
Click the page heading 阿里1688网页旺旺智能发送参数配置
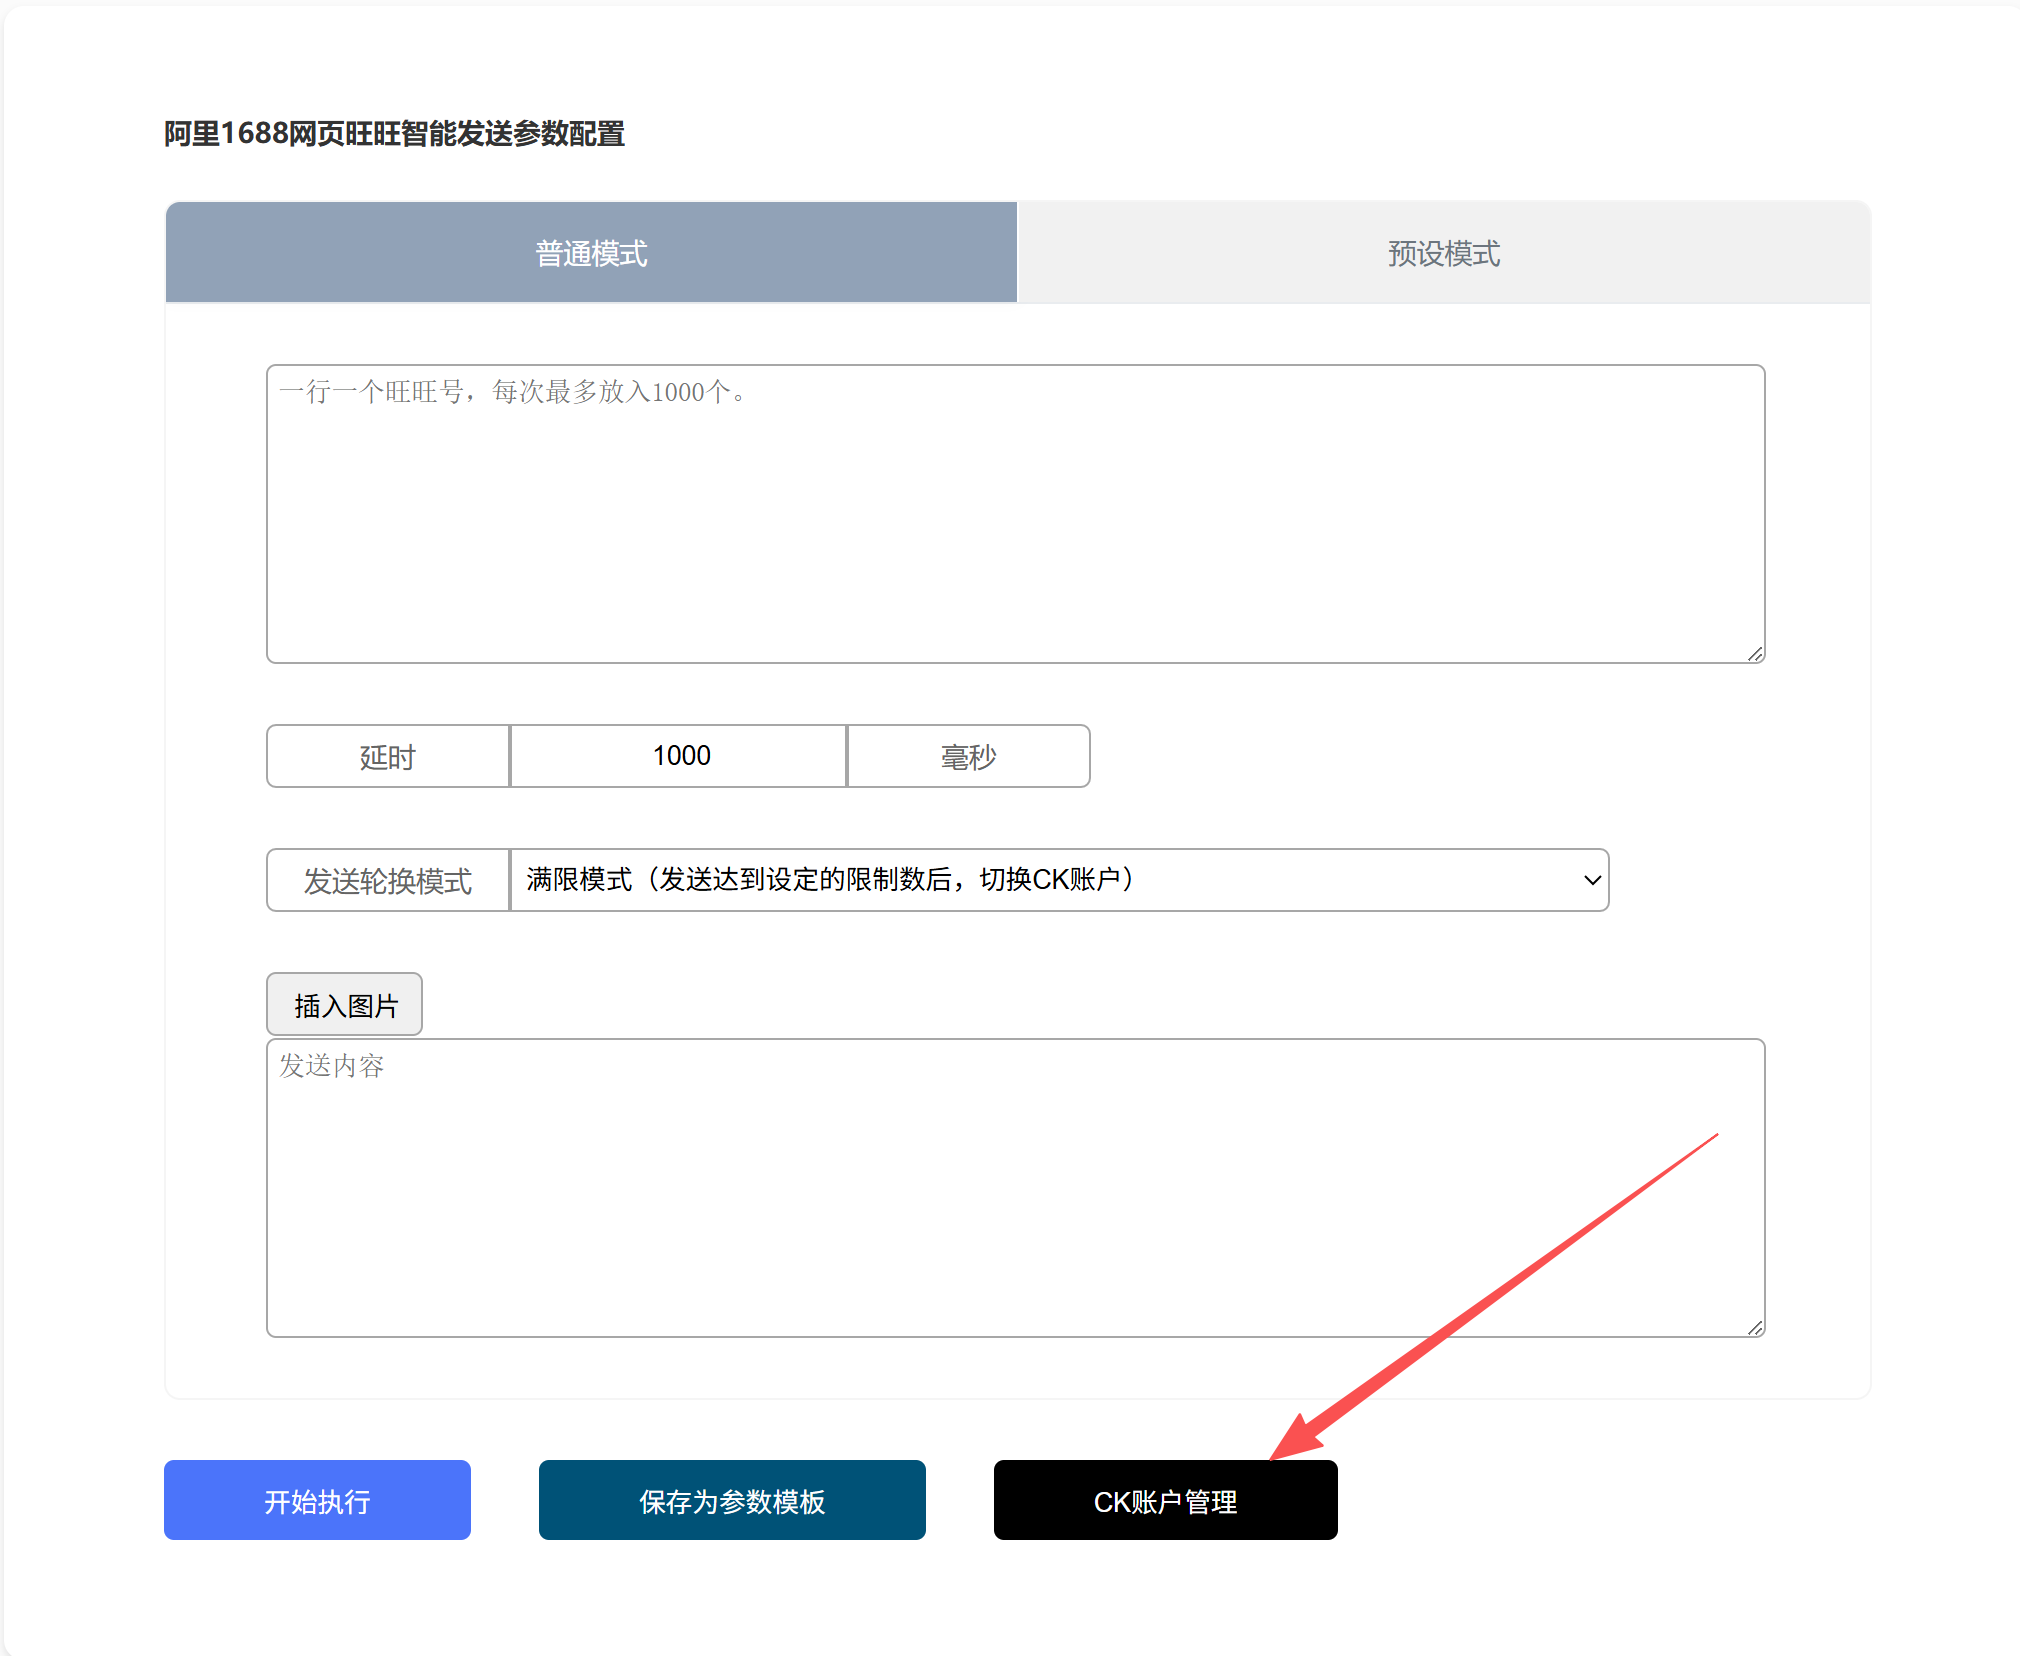tap(394, 134)
